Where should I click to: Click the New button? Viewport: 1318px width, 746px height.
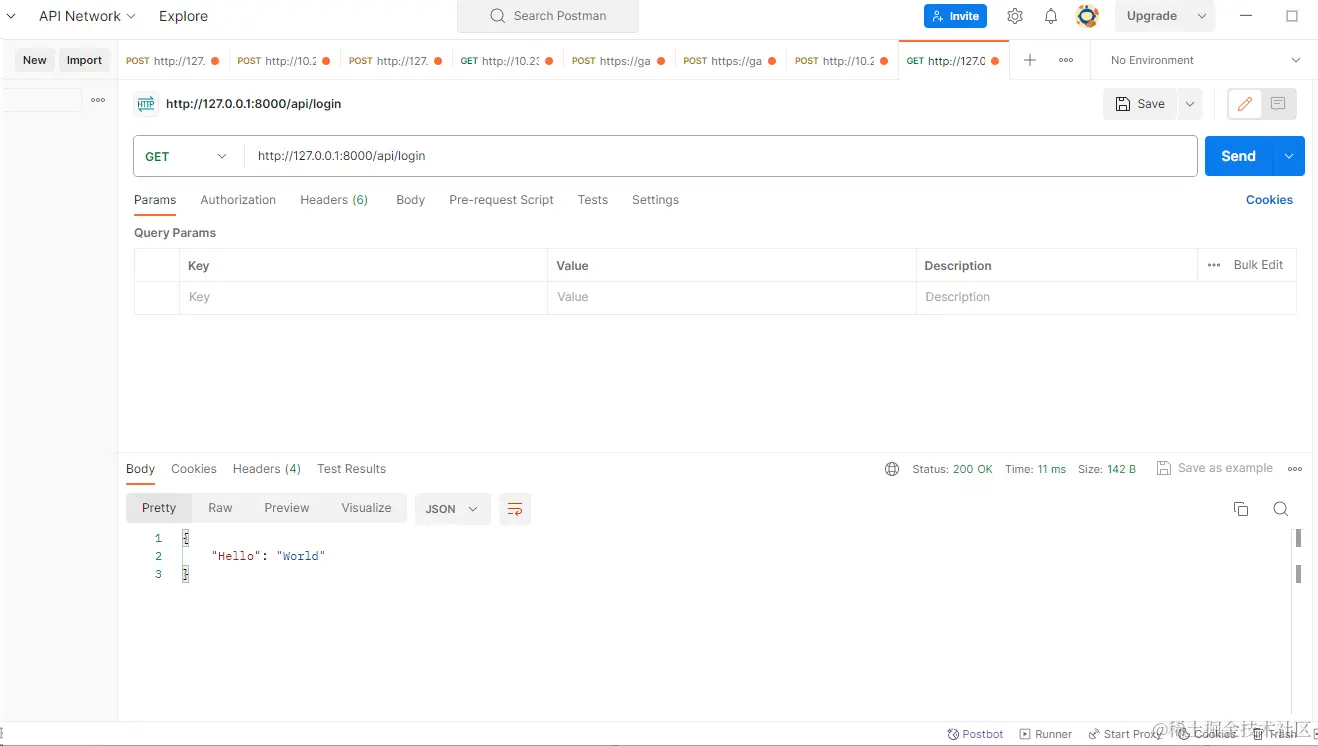[x=35, y=60]
